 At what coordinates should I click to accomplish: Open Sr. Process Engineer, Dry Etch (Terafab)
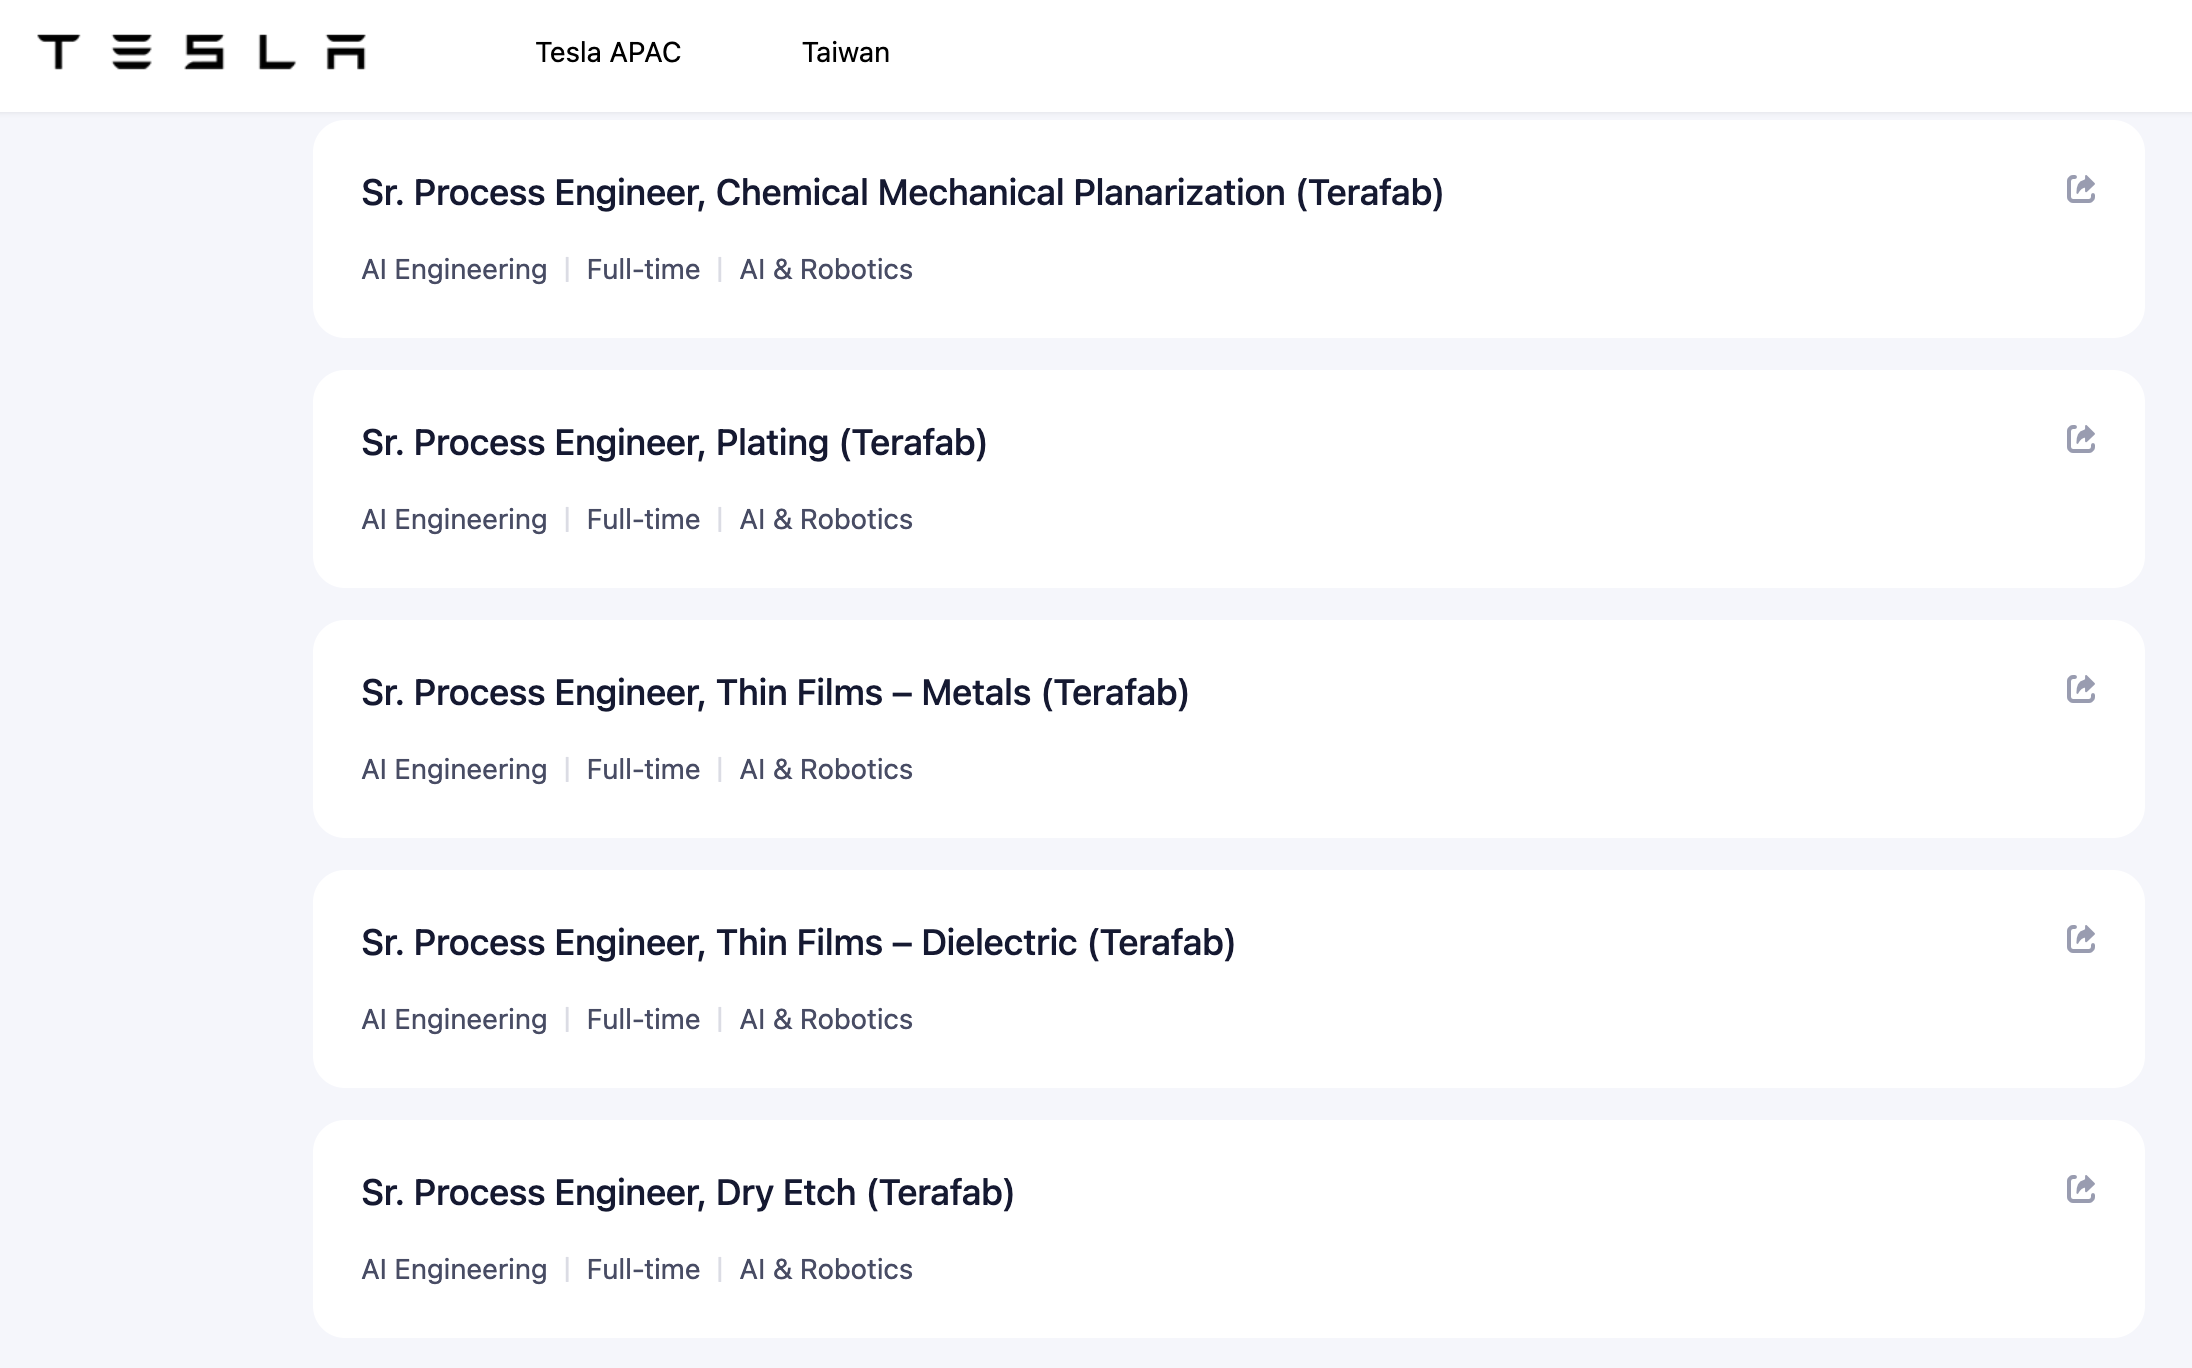[688, 1193]
